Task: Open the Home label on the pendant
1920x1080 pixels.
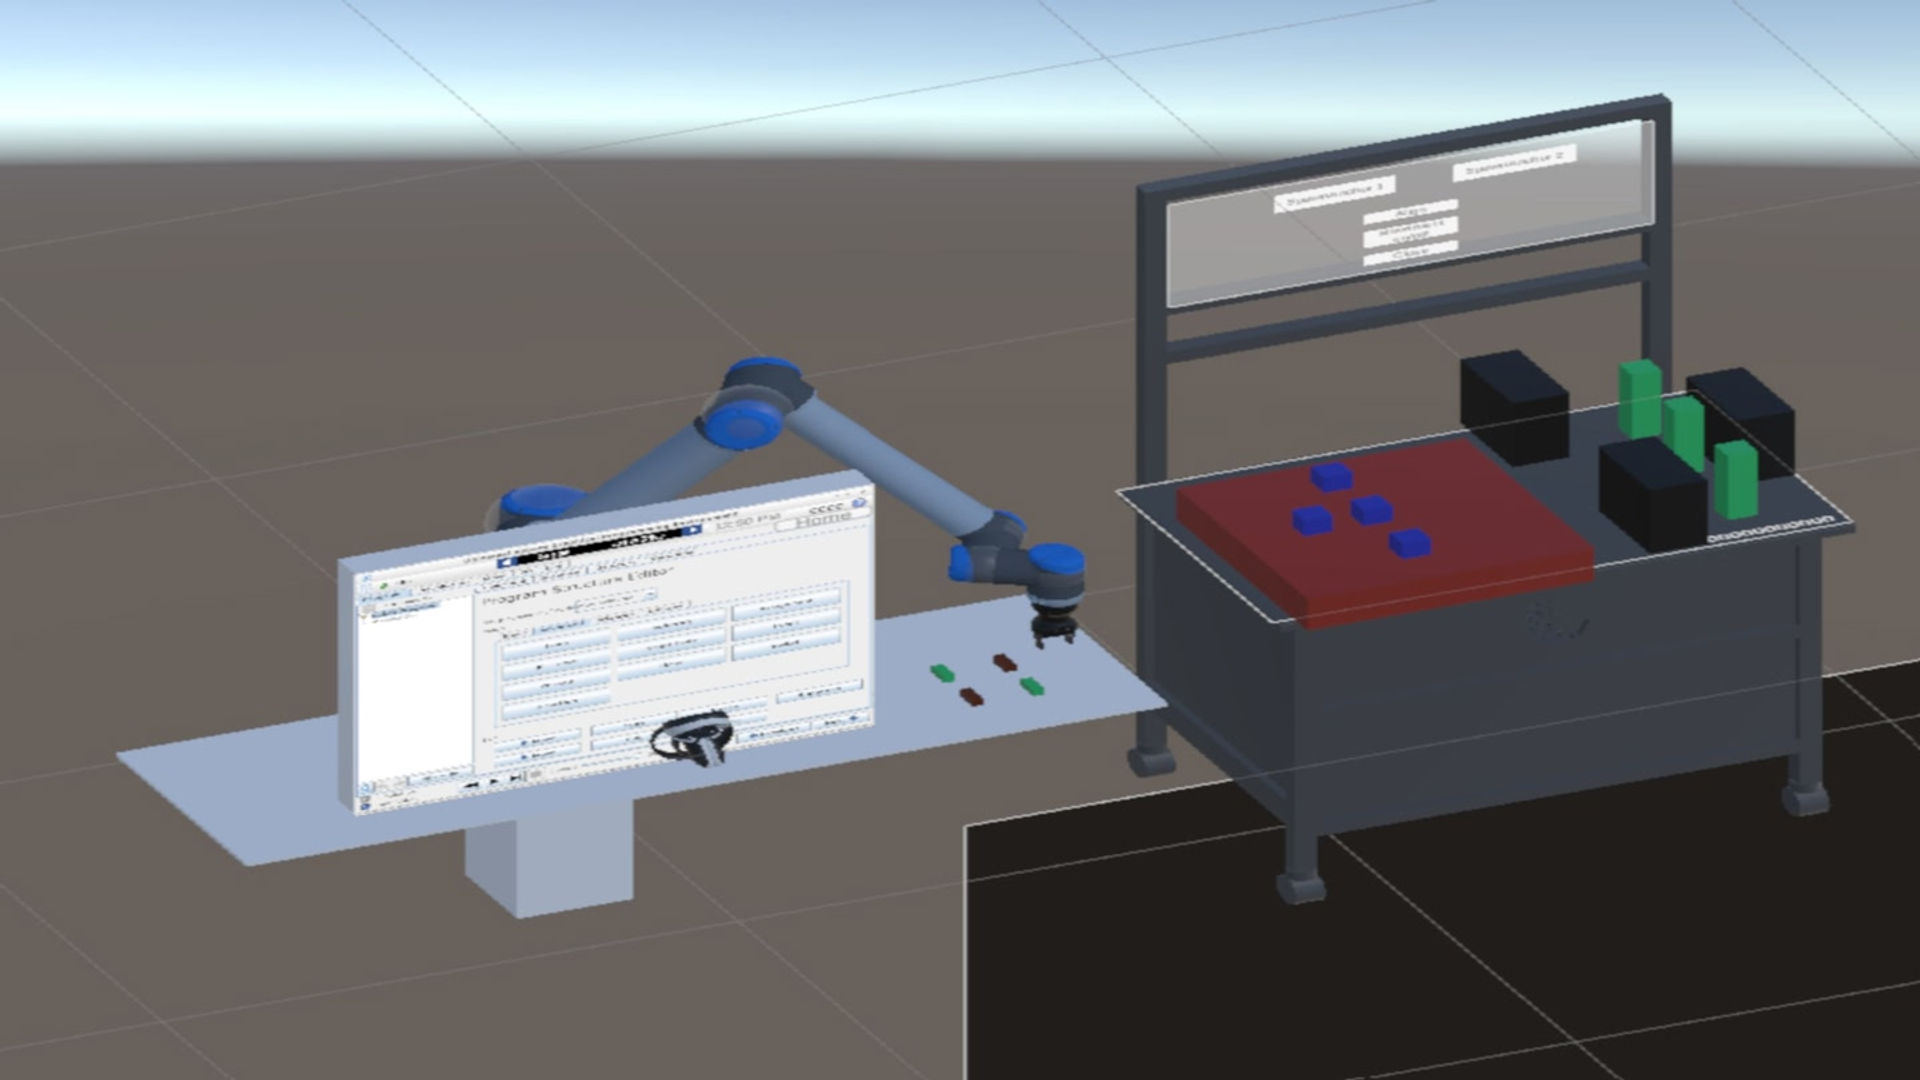Action: click(823, 518)
